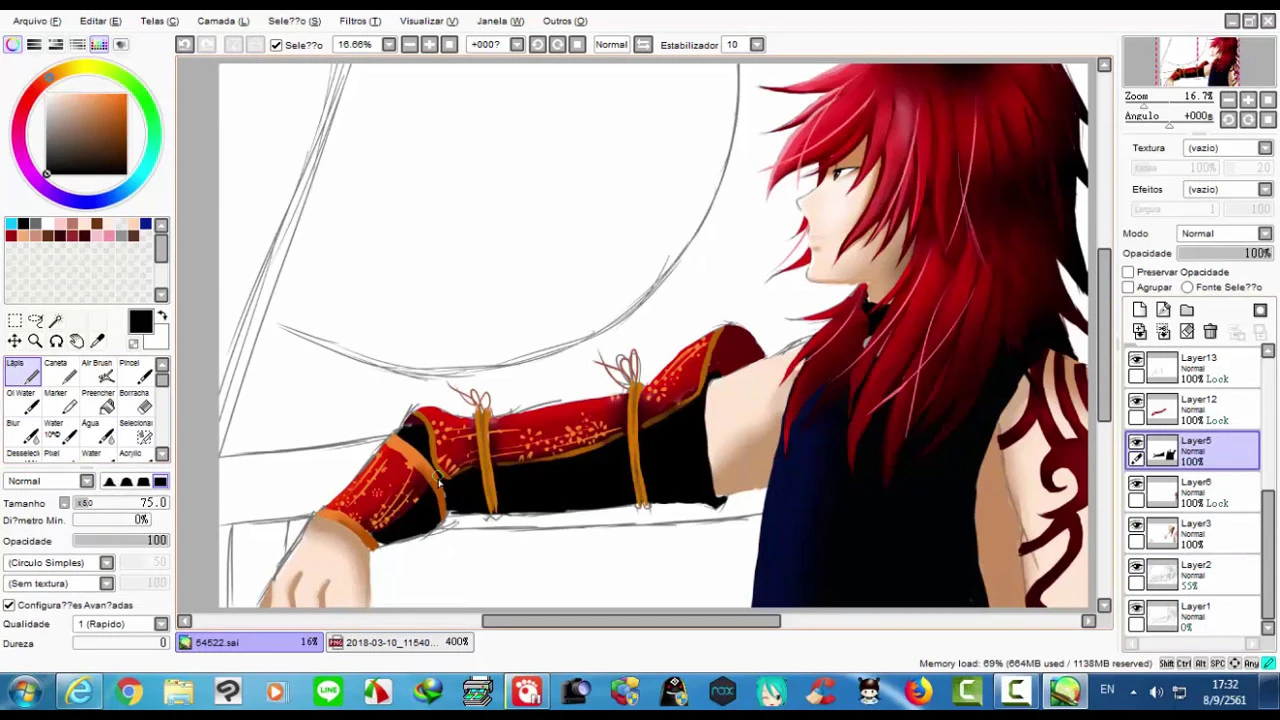
Task: Uncheck Configura??es Avan?adas checkbox
Action: pos(9,605)
